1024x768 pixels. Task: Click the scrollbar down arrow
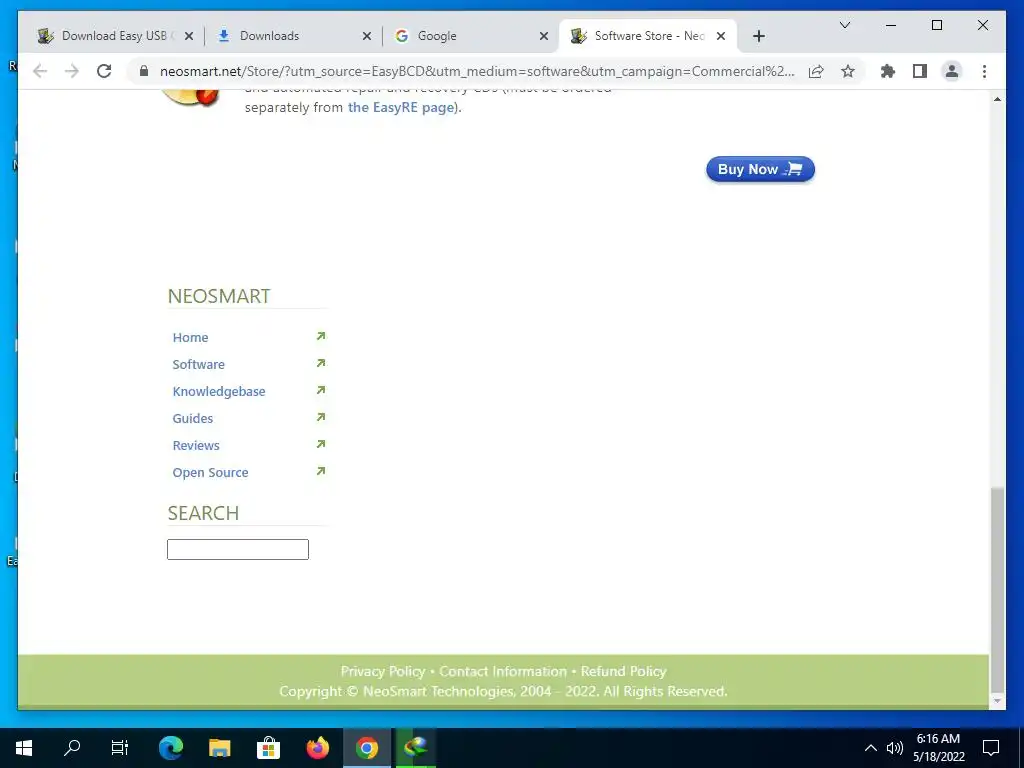coord(997,701)
